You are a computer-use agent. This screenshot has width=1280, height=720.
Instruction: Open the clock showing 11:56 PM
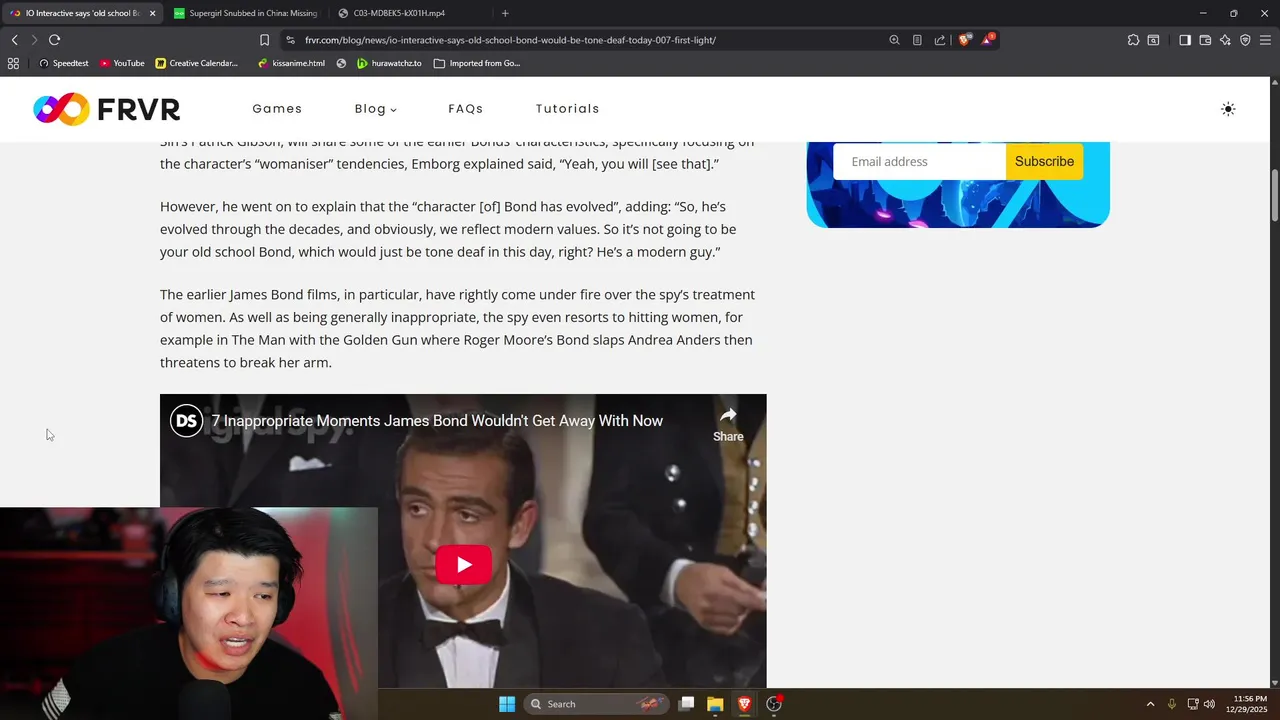pyautogui.click(x=1249, y=704)
